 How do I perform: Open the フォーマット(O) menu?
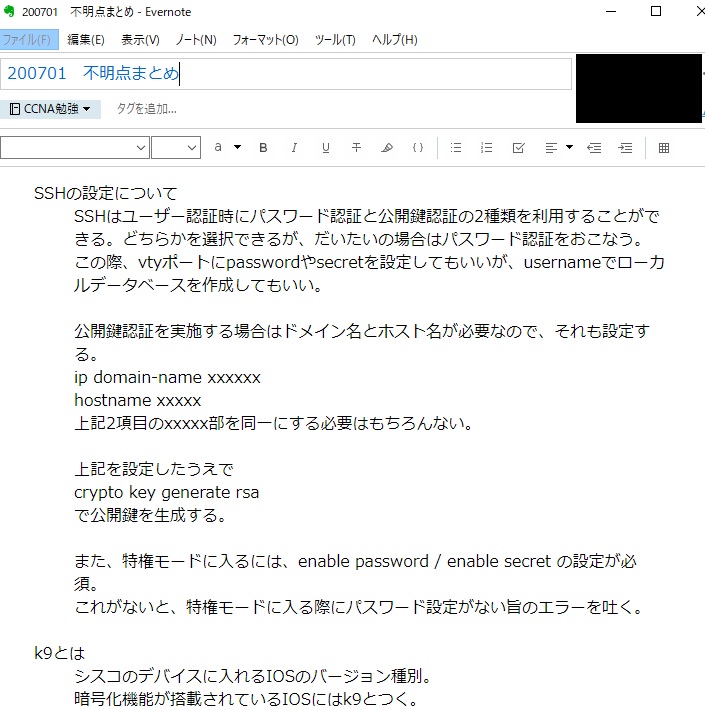click(266, 40)
